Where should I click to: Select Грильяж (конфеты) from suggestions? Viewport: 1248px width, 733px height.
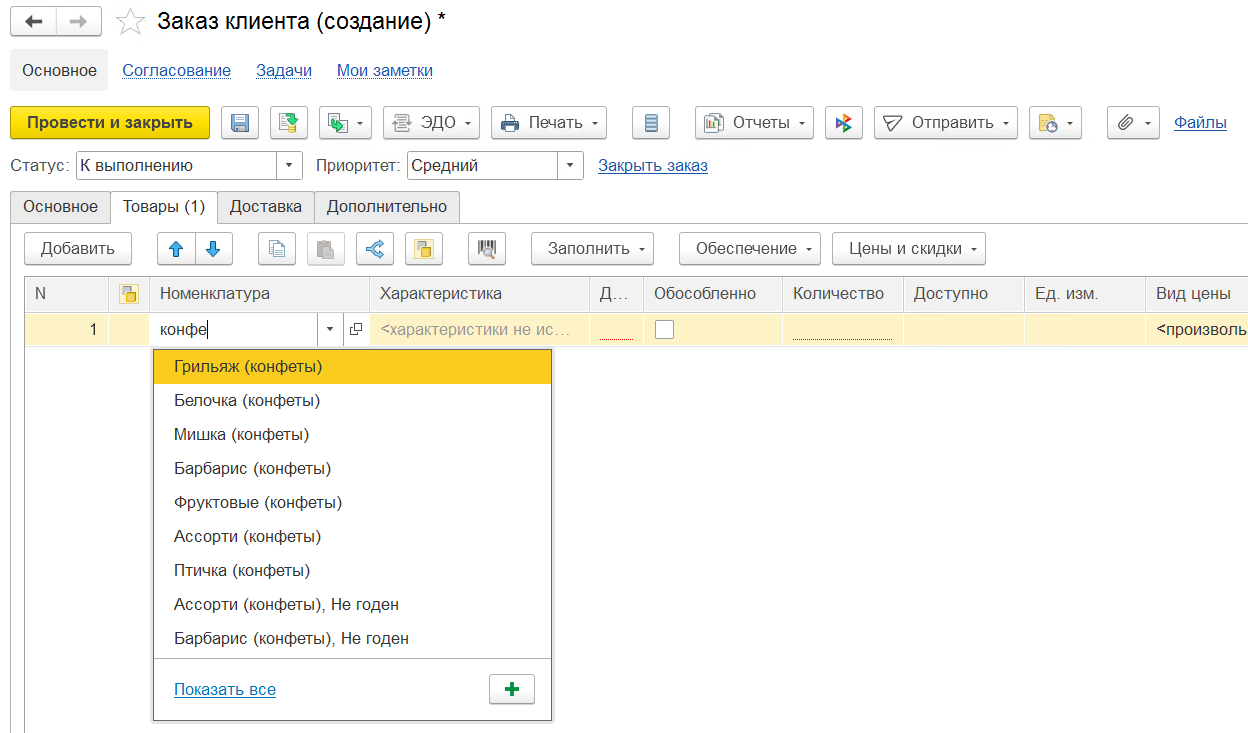[352, 367]
